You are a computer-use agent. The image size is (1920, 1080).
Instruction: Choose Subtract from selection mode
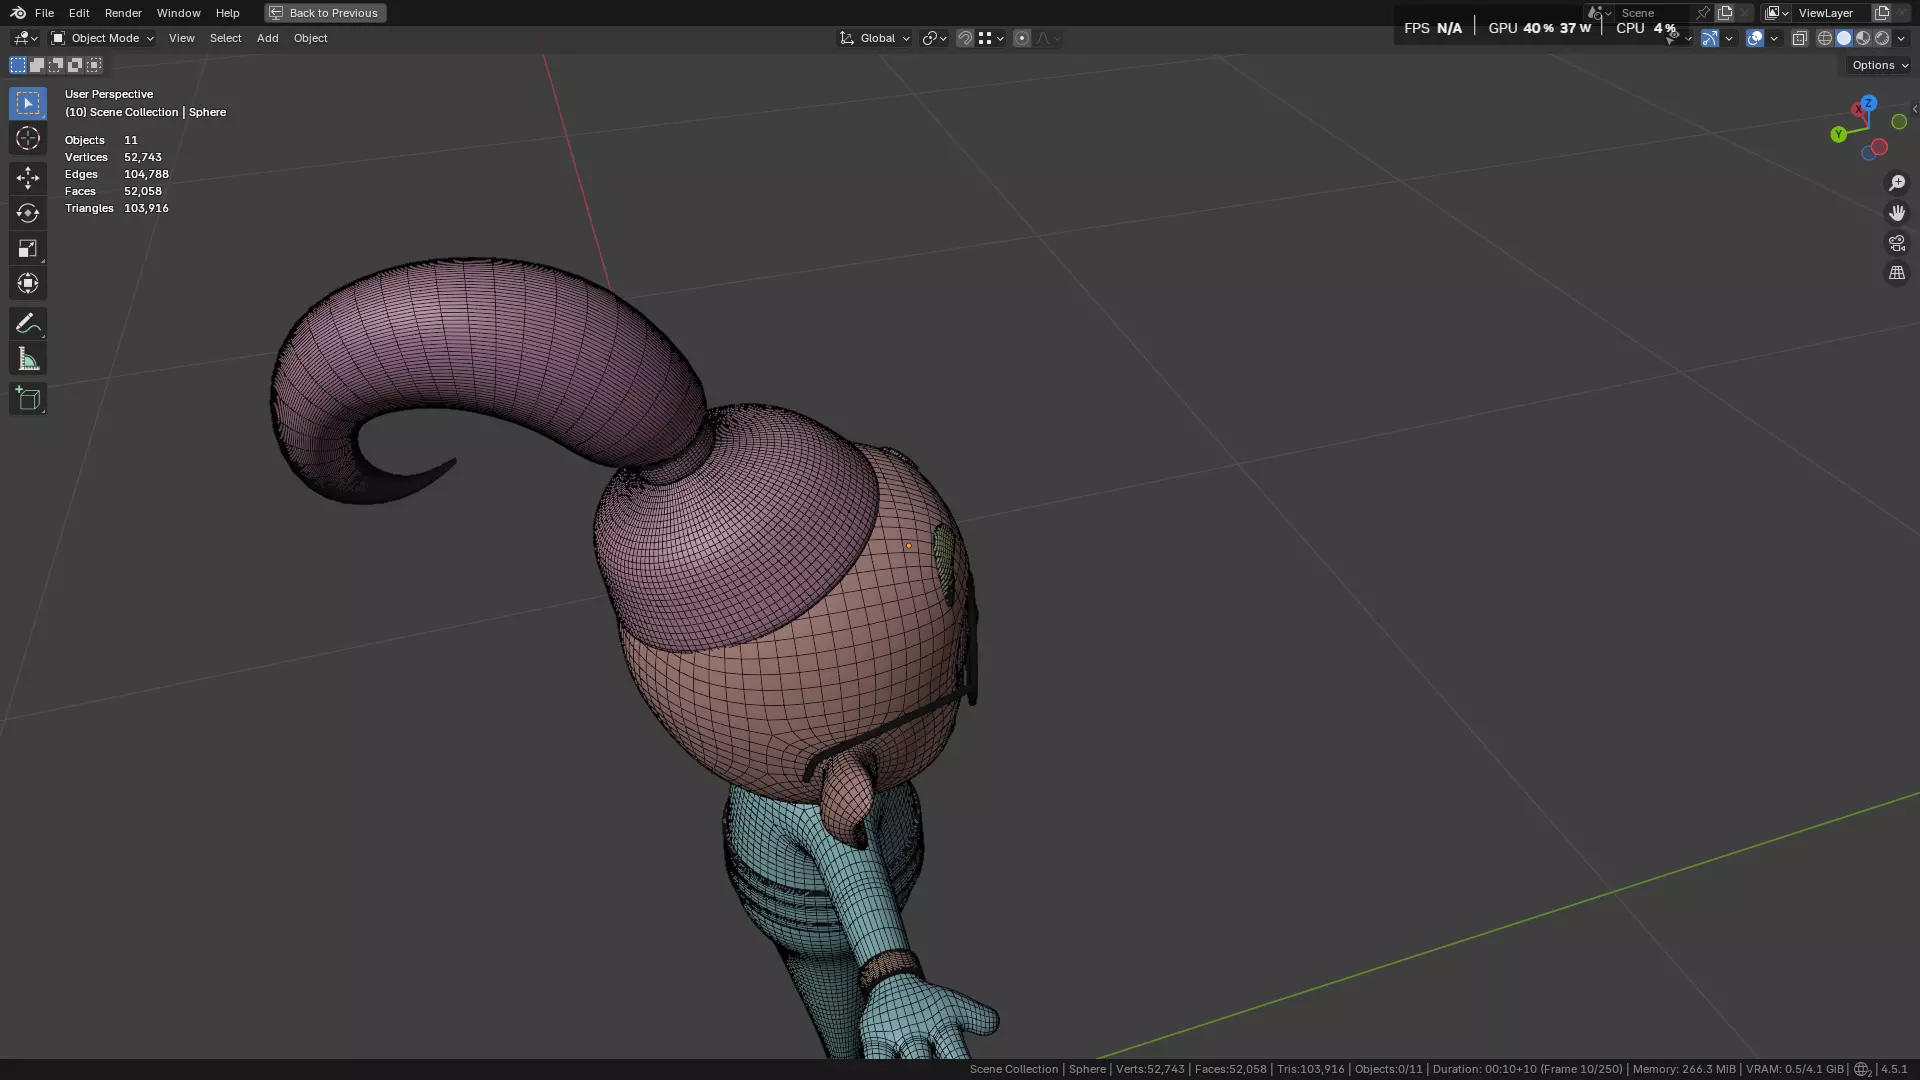[x=56, y=65]
